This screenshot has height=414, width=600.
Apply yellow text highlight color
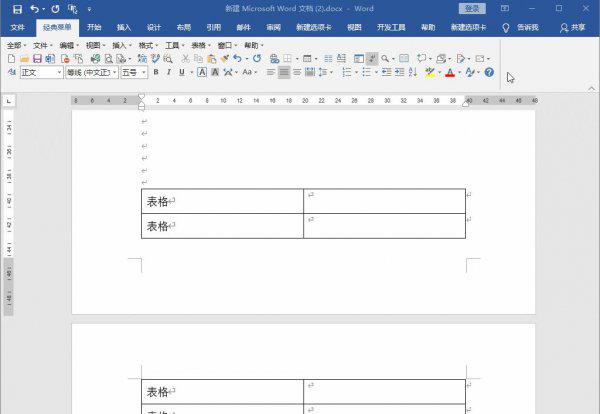point(430,72)
